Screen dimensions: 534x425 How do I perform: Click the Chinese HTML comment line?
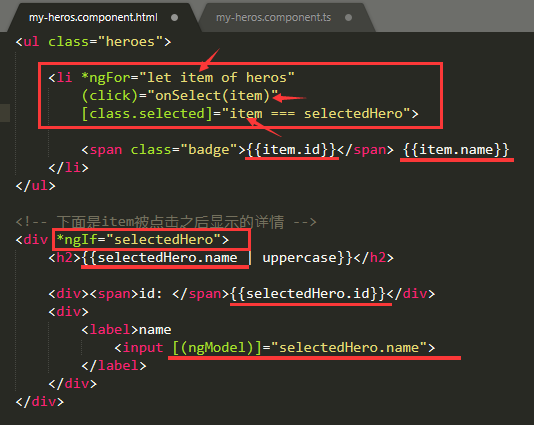coord(166,222)
